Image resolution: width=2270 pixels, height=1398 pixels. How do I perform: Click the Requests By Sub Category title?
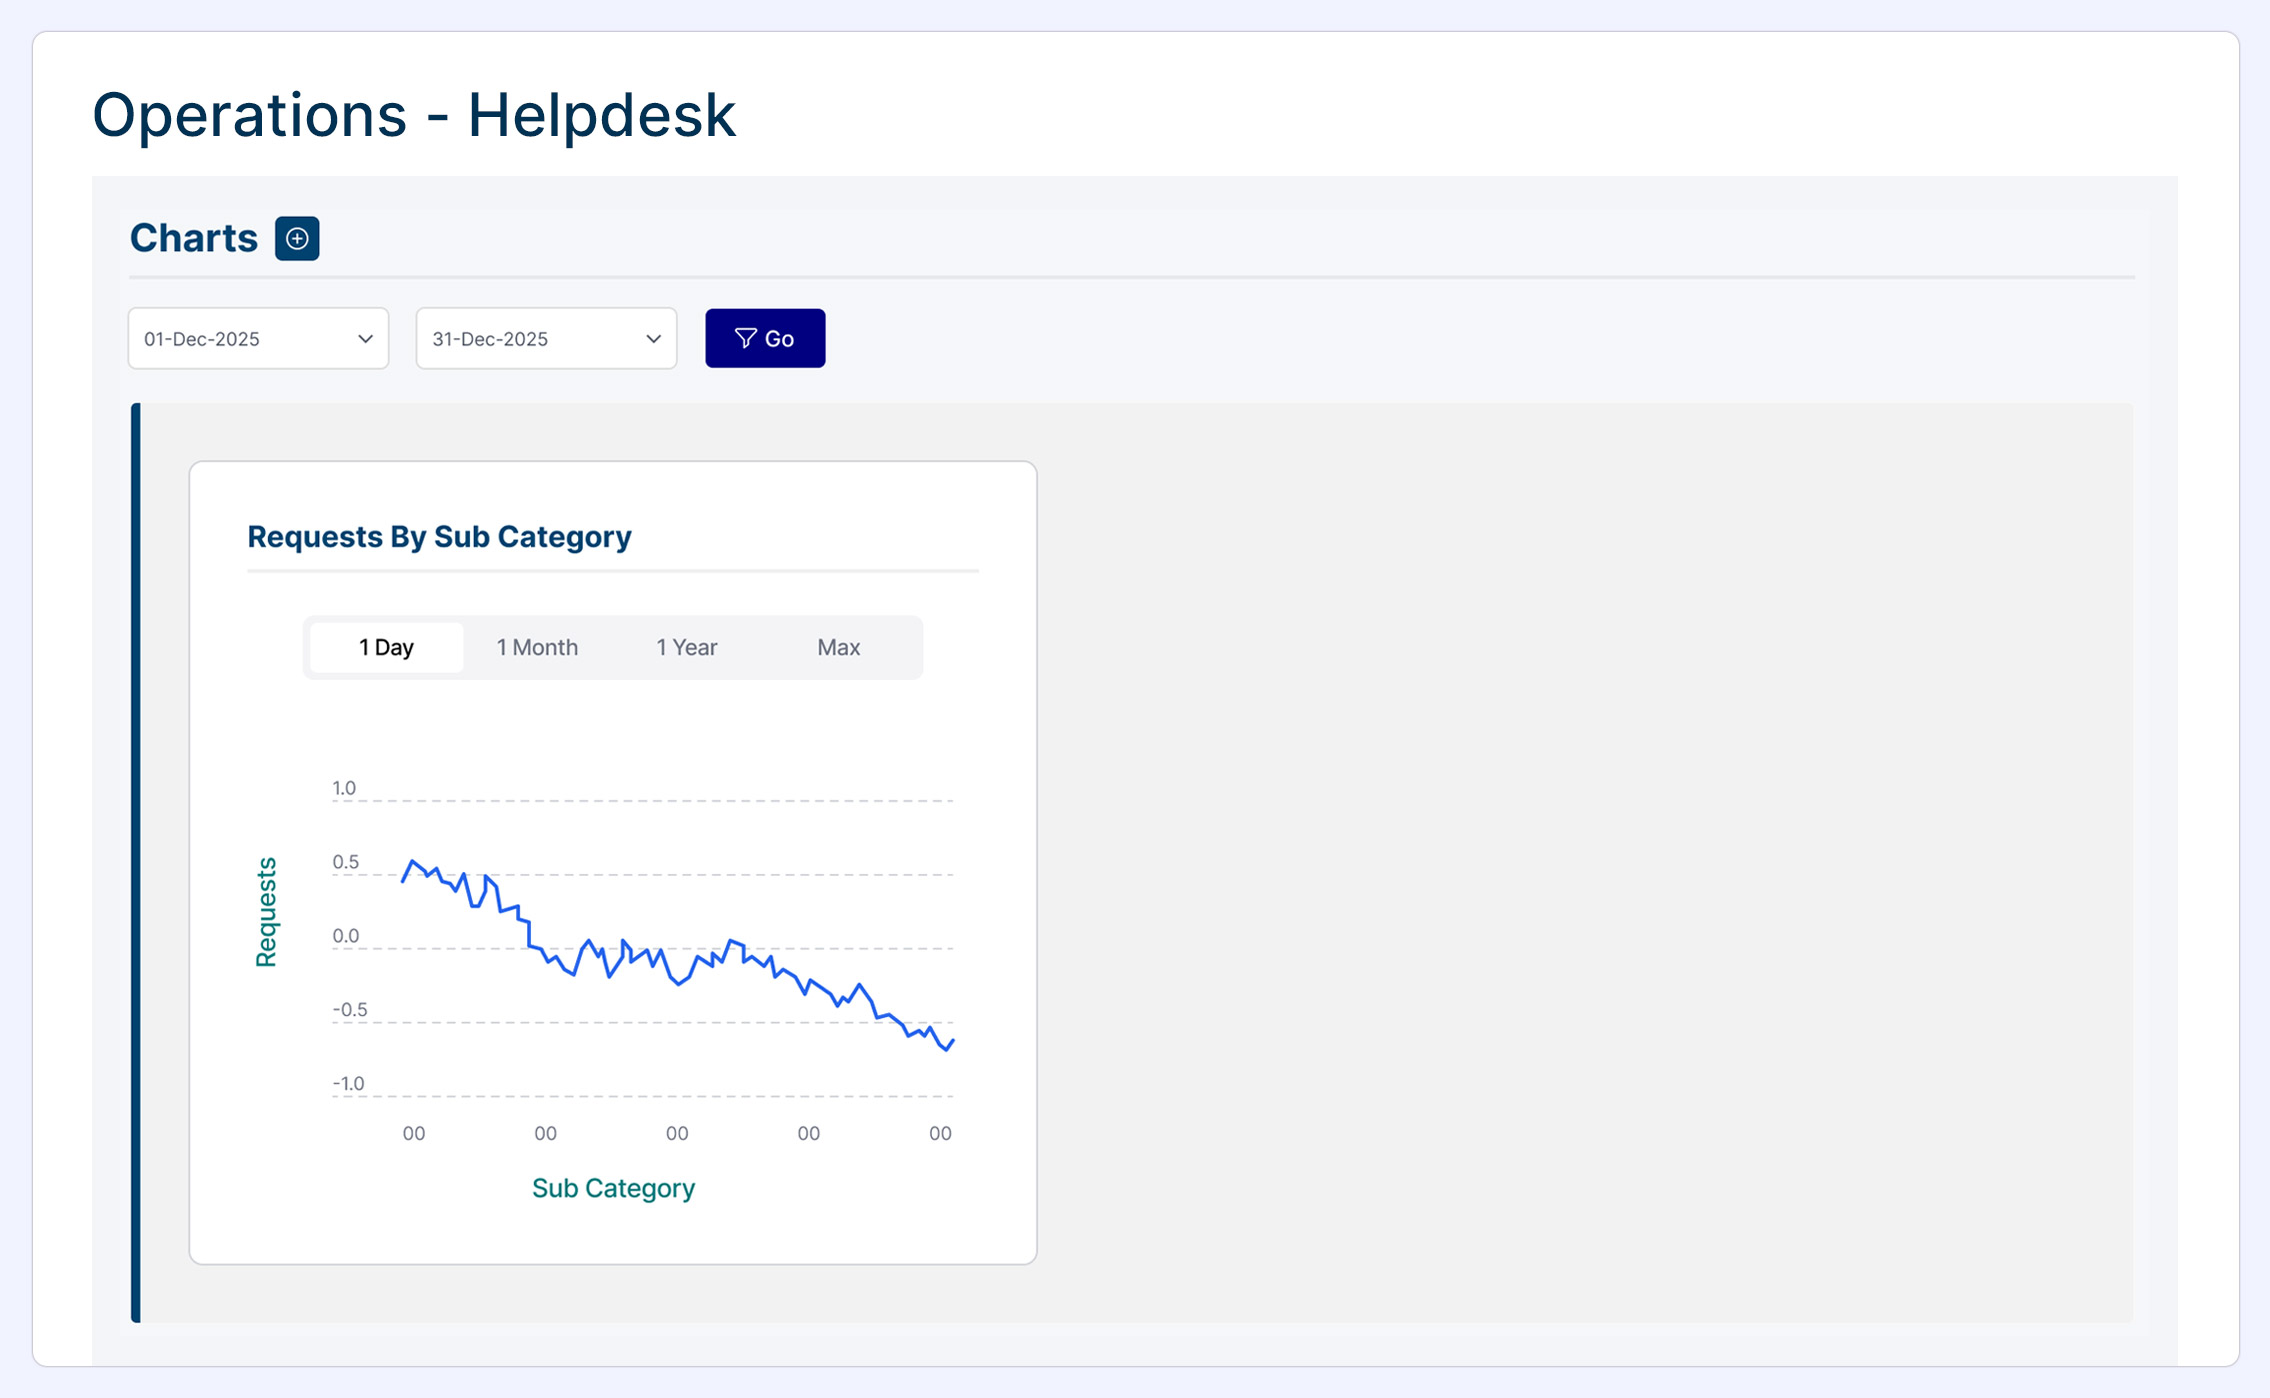[x=439, y=537]
